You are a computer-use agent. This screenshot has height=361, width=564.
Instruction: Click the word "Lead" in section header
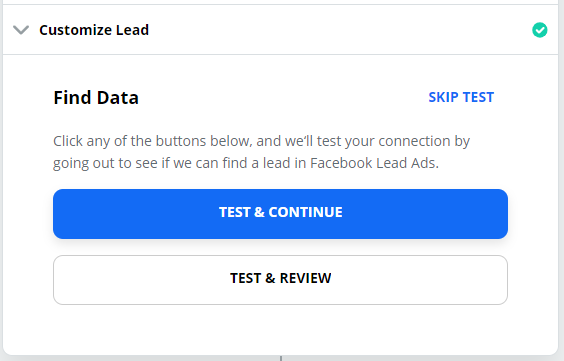pos(132,30)
